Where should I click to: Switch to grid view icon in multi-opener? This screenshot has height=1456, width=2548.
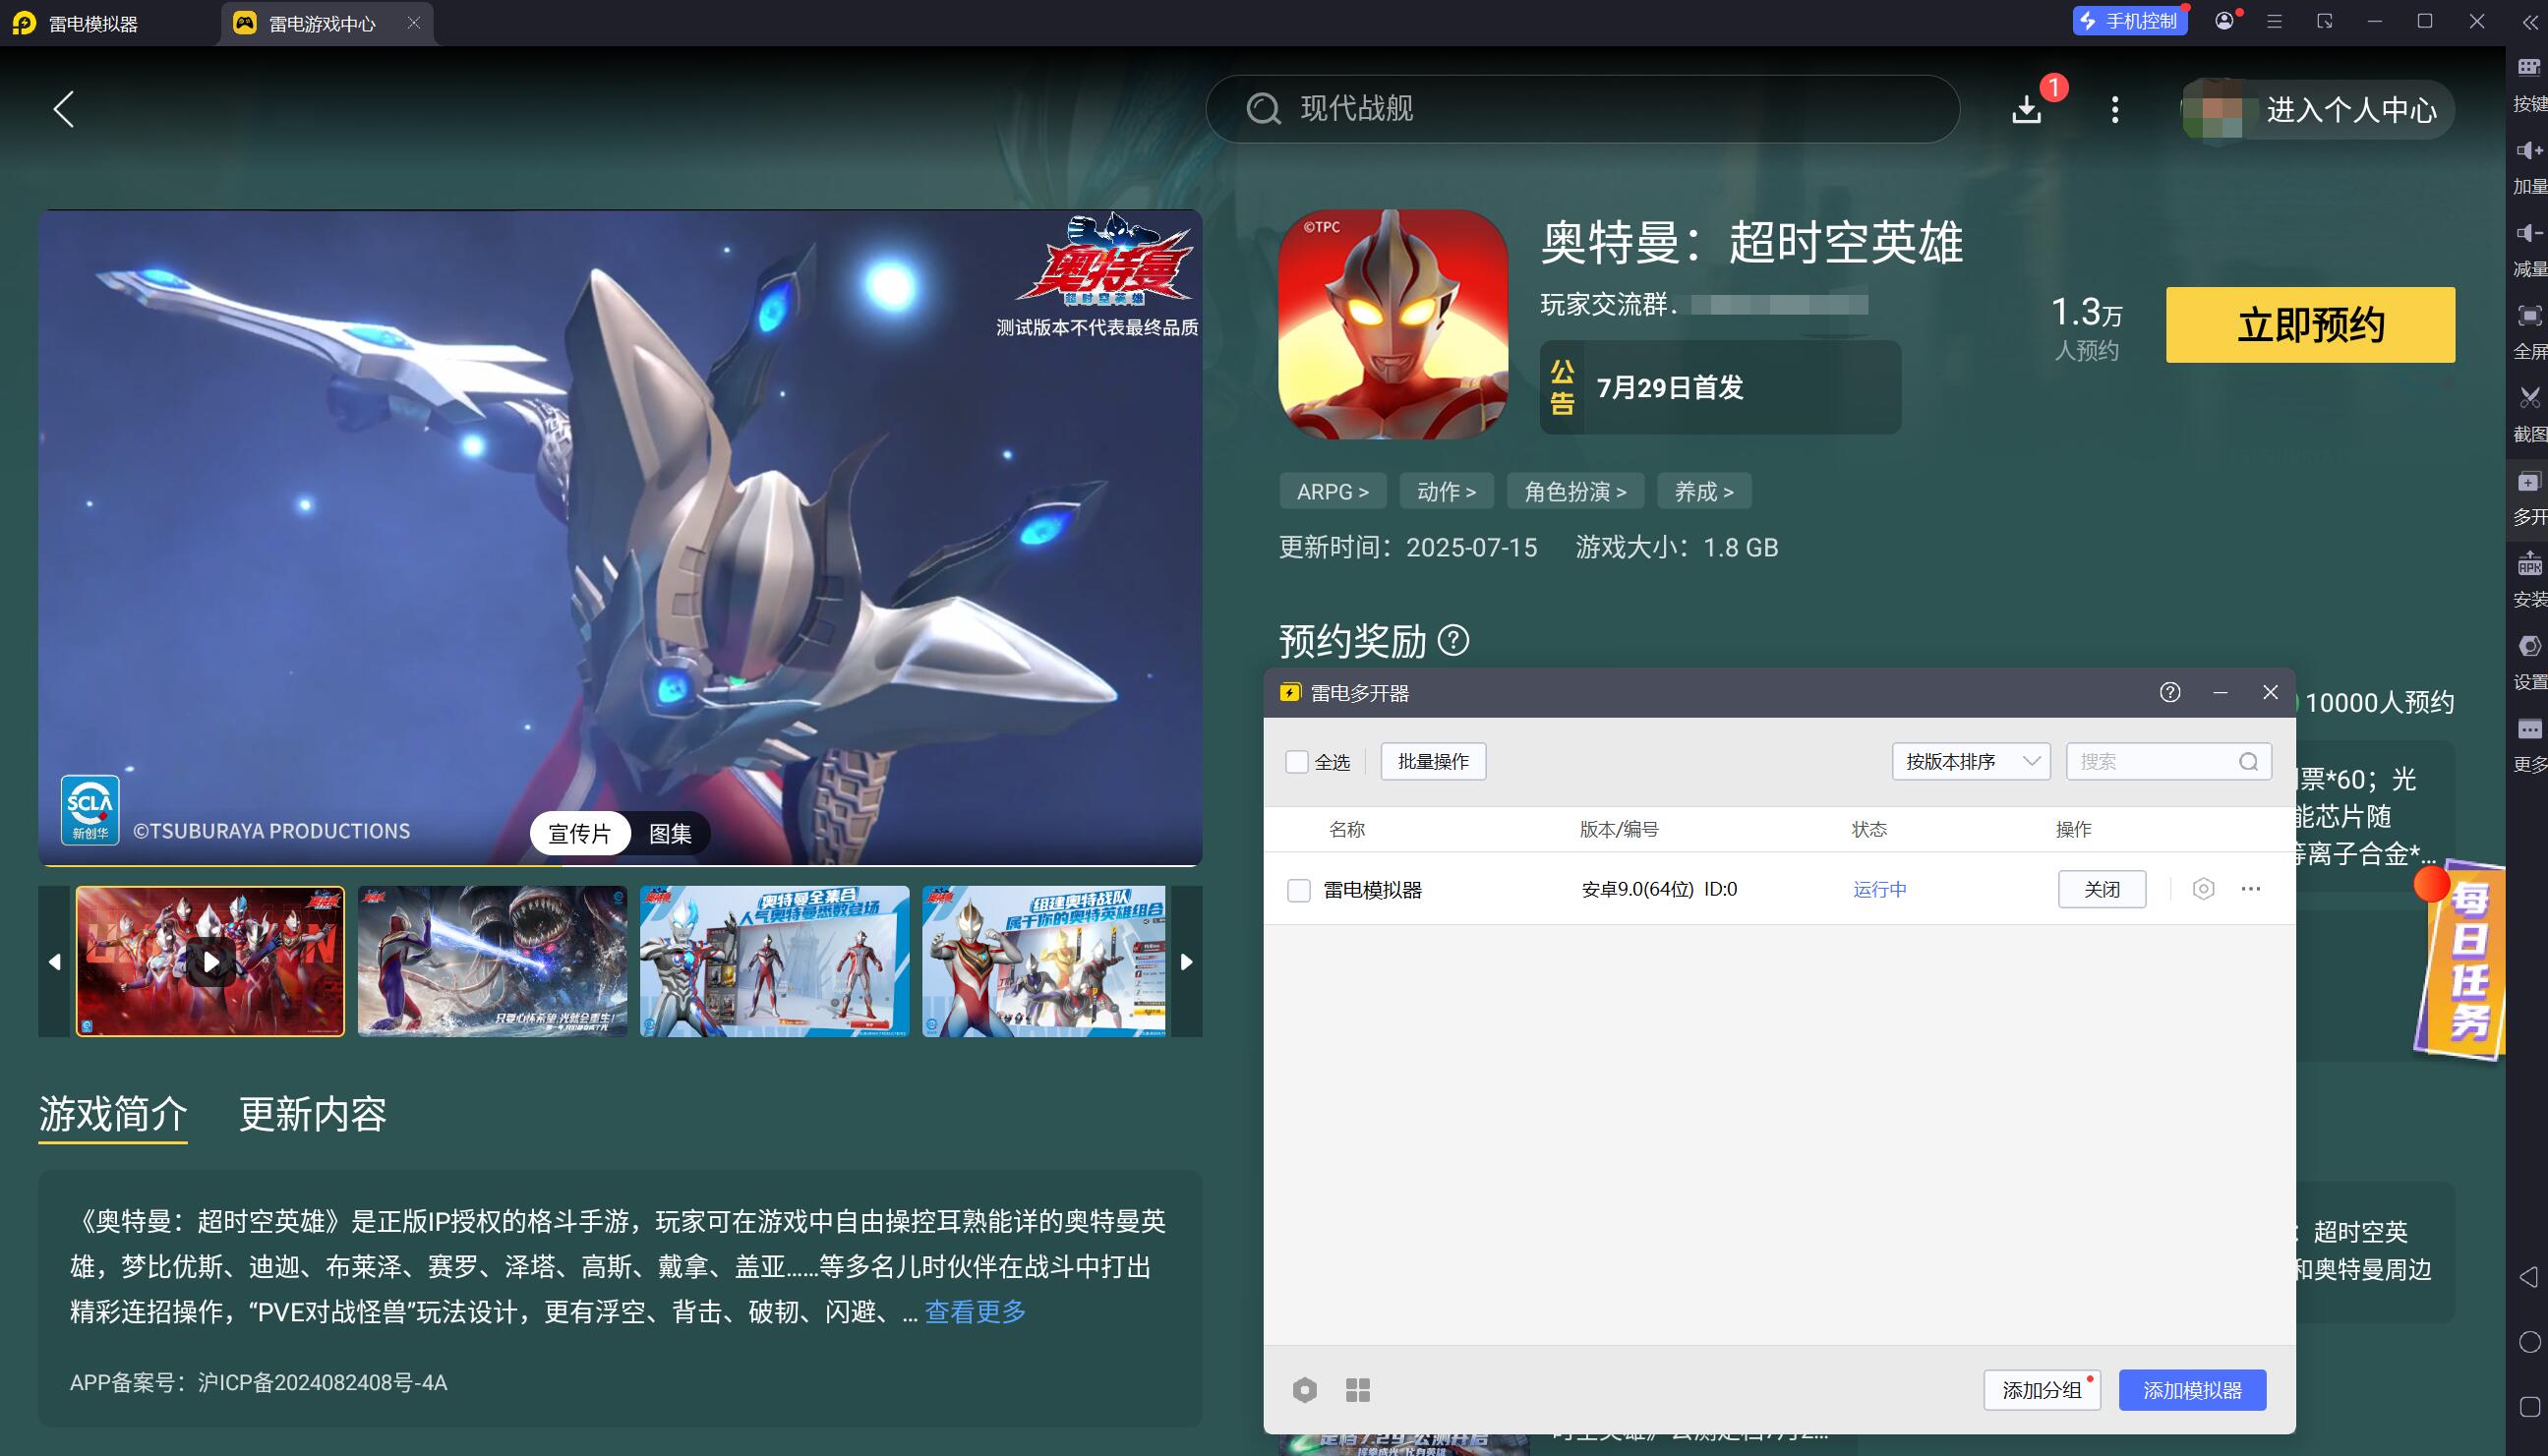tap(1358, 1389)
